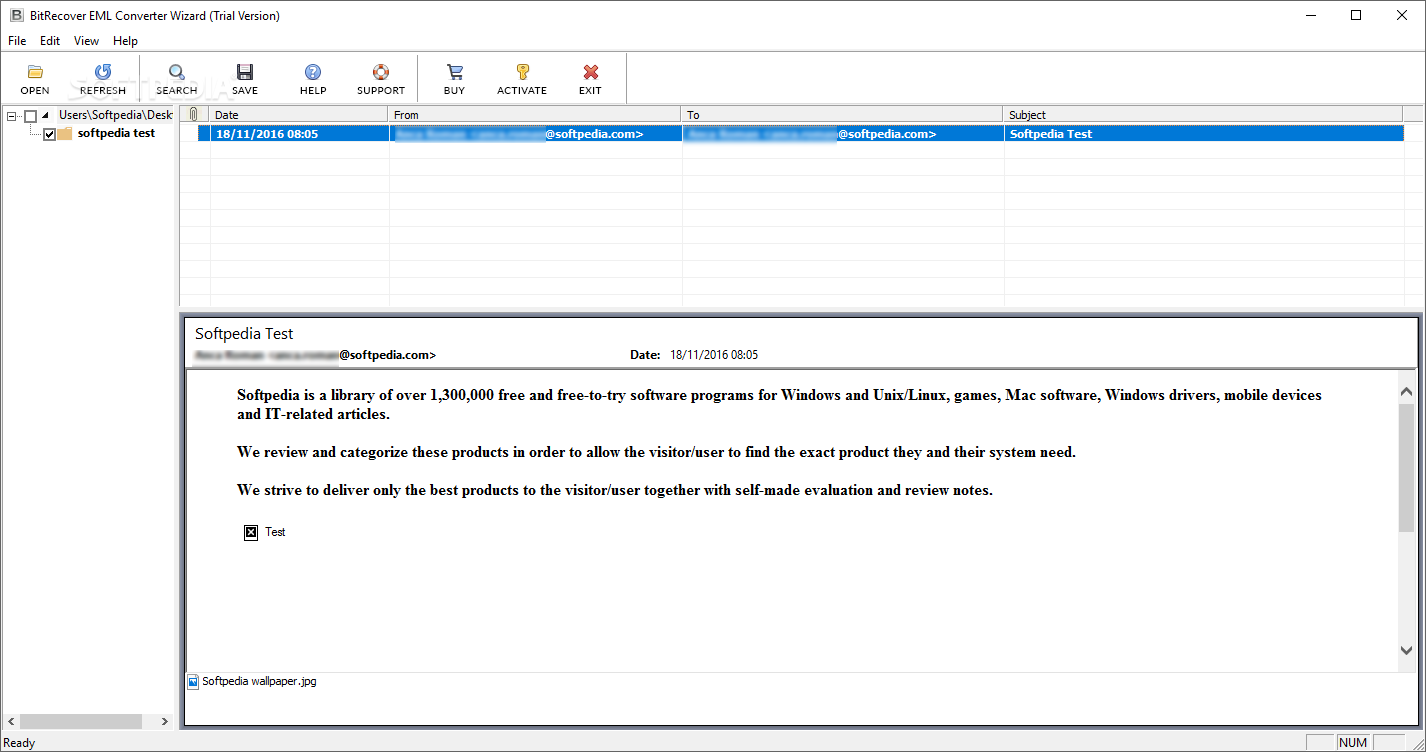Open the Softpedia wallpaper.jpg attachment

tap(259, 682)
